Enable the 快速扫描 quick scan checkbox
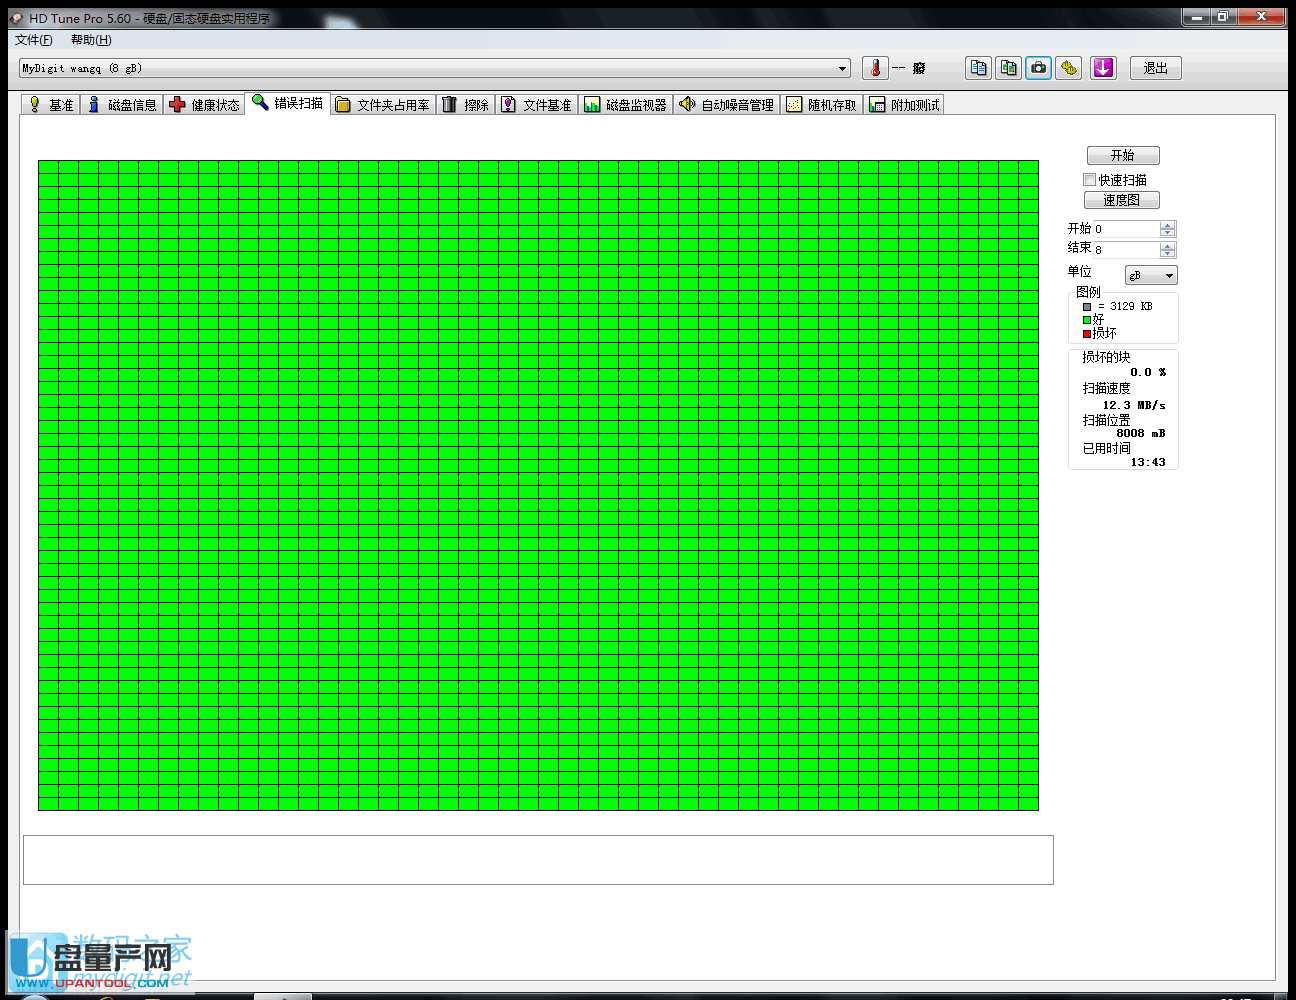1296x1000 pixels. (1089, 179)
